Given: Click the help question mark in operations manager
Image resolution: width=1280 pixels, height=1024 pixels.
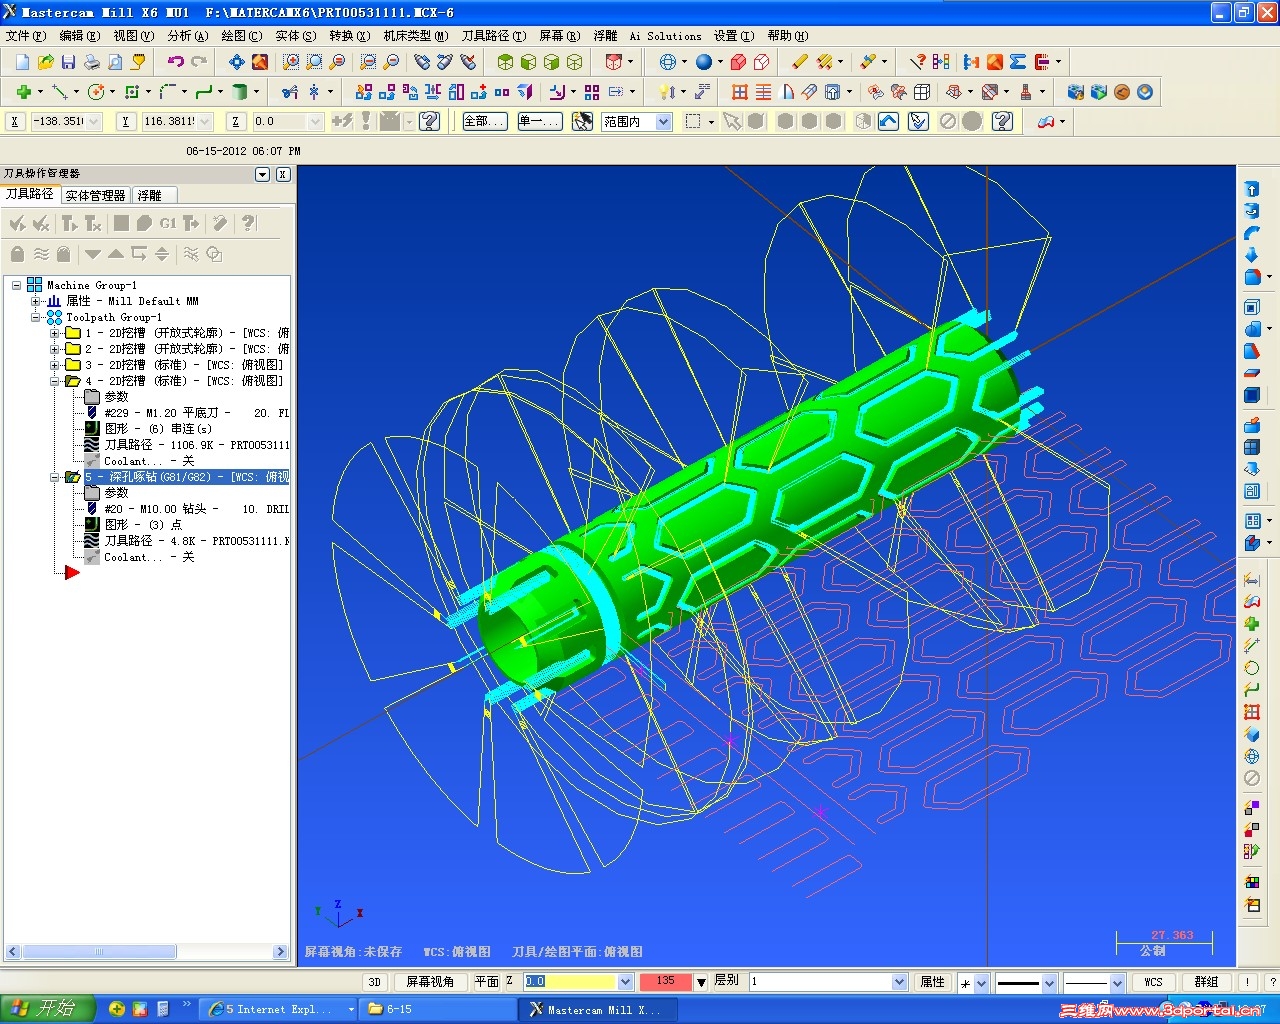Looking at the screenshot, I should (x=249, y=223).
